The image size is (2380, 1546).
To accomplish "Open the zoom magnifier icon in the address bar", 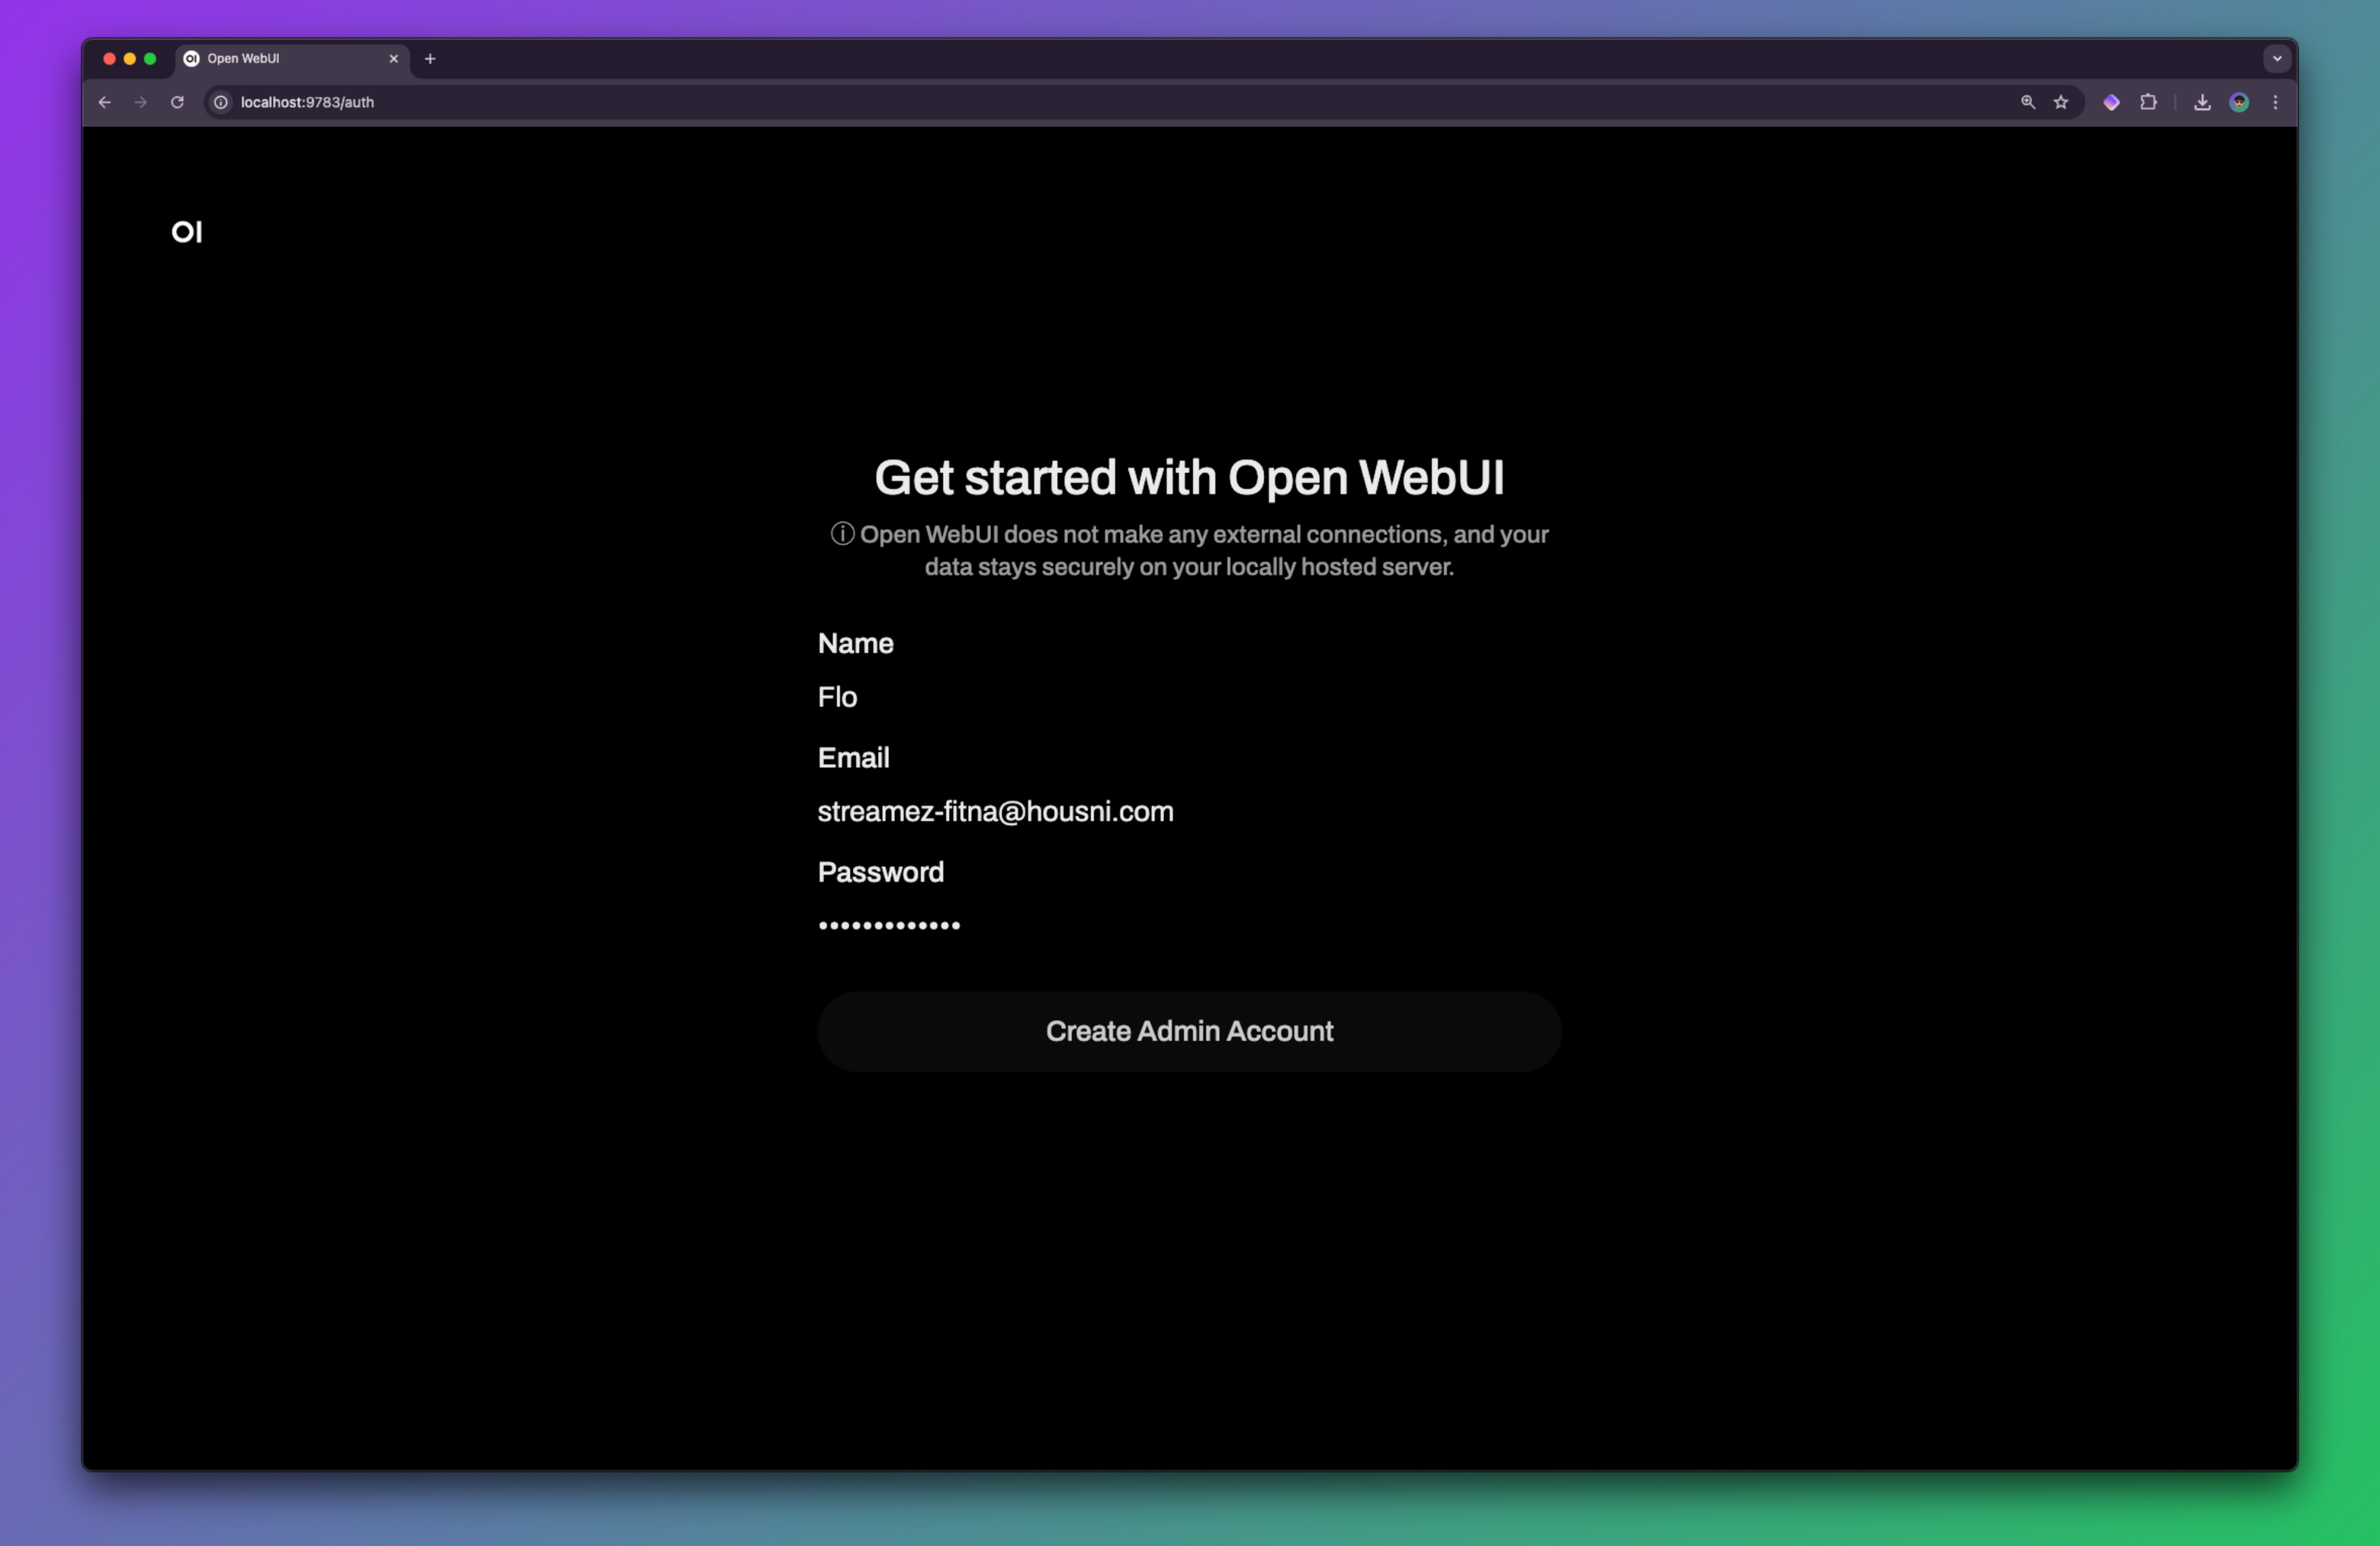I will click(2027, 102).
